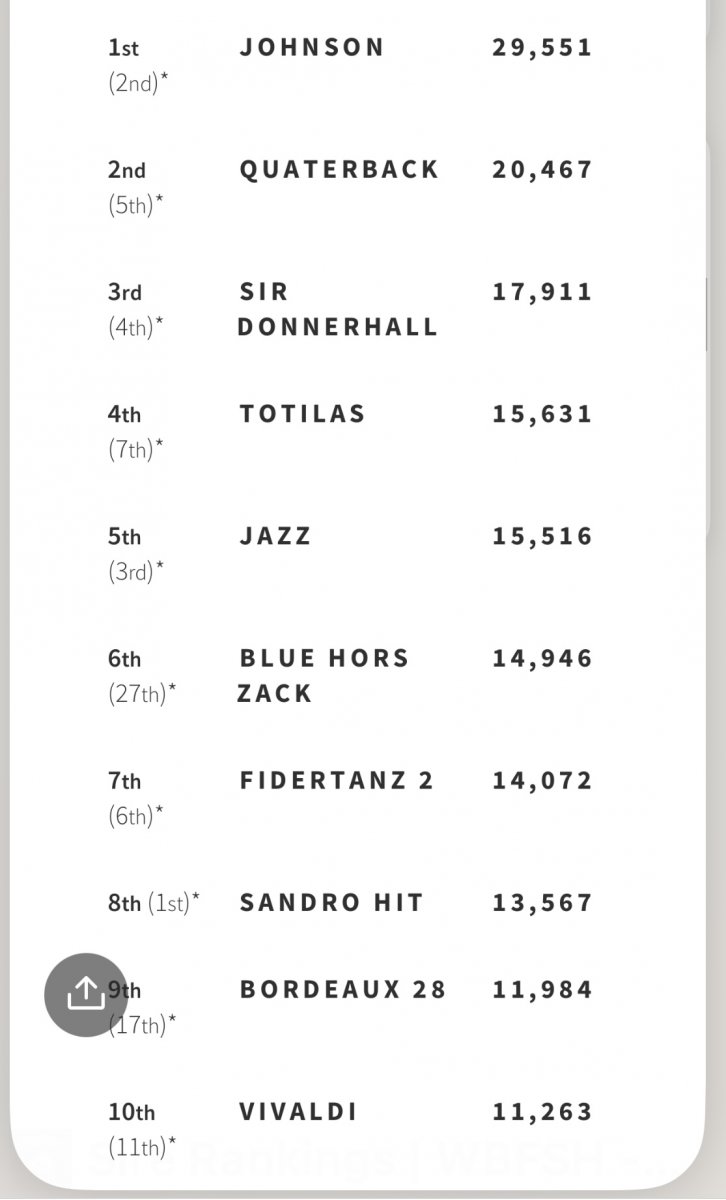Image resolution: width=726 pixels, height=1200 pixels.
Task: Click the VIVALDI sire name
Action: [x=298, y=1111]
